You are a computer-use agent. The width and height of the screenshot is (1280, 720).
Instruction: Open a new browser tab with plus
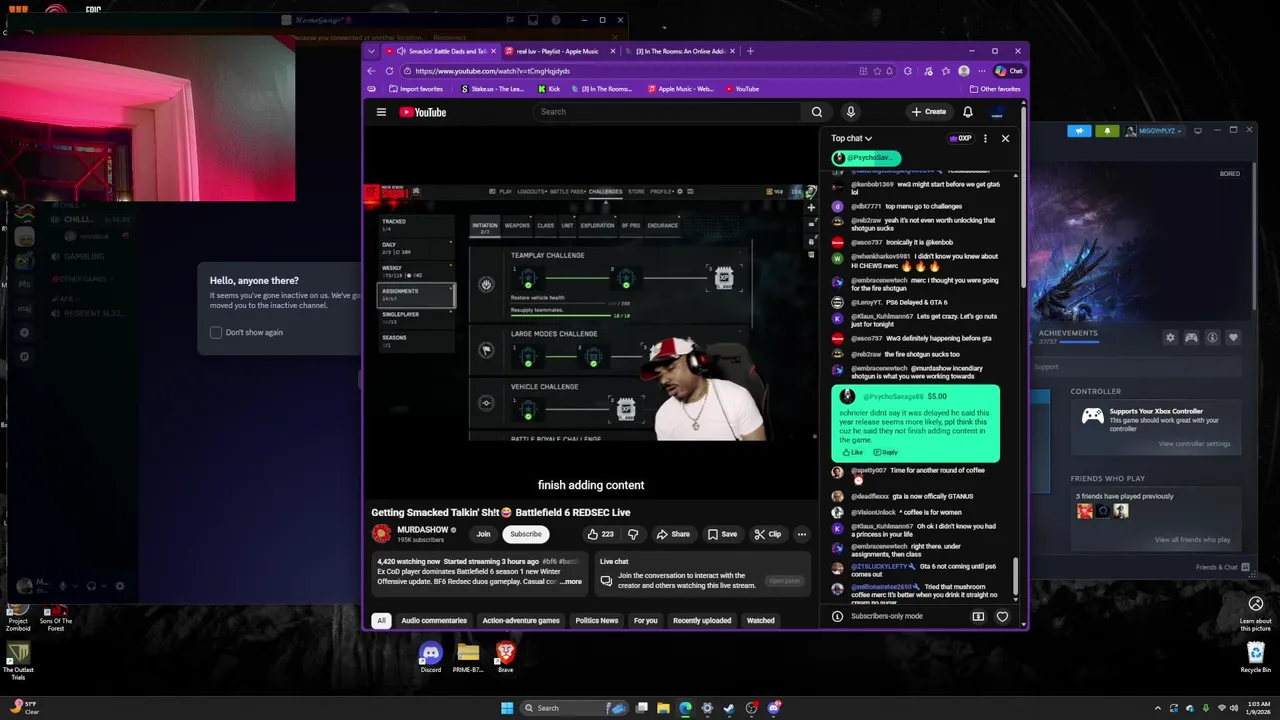750,51
